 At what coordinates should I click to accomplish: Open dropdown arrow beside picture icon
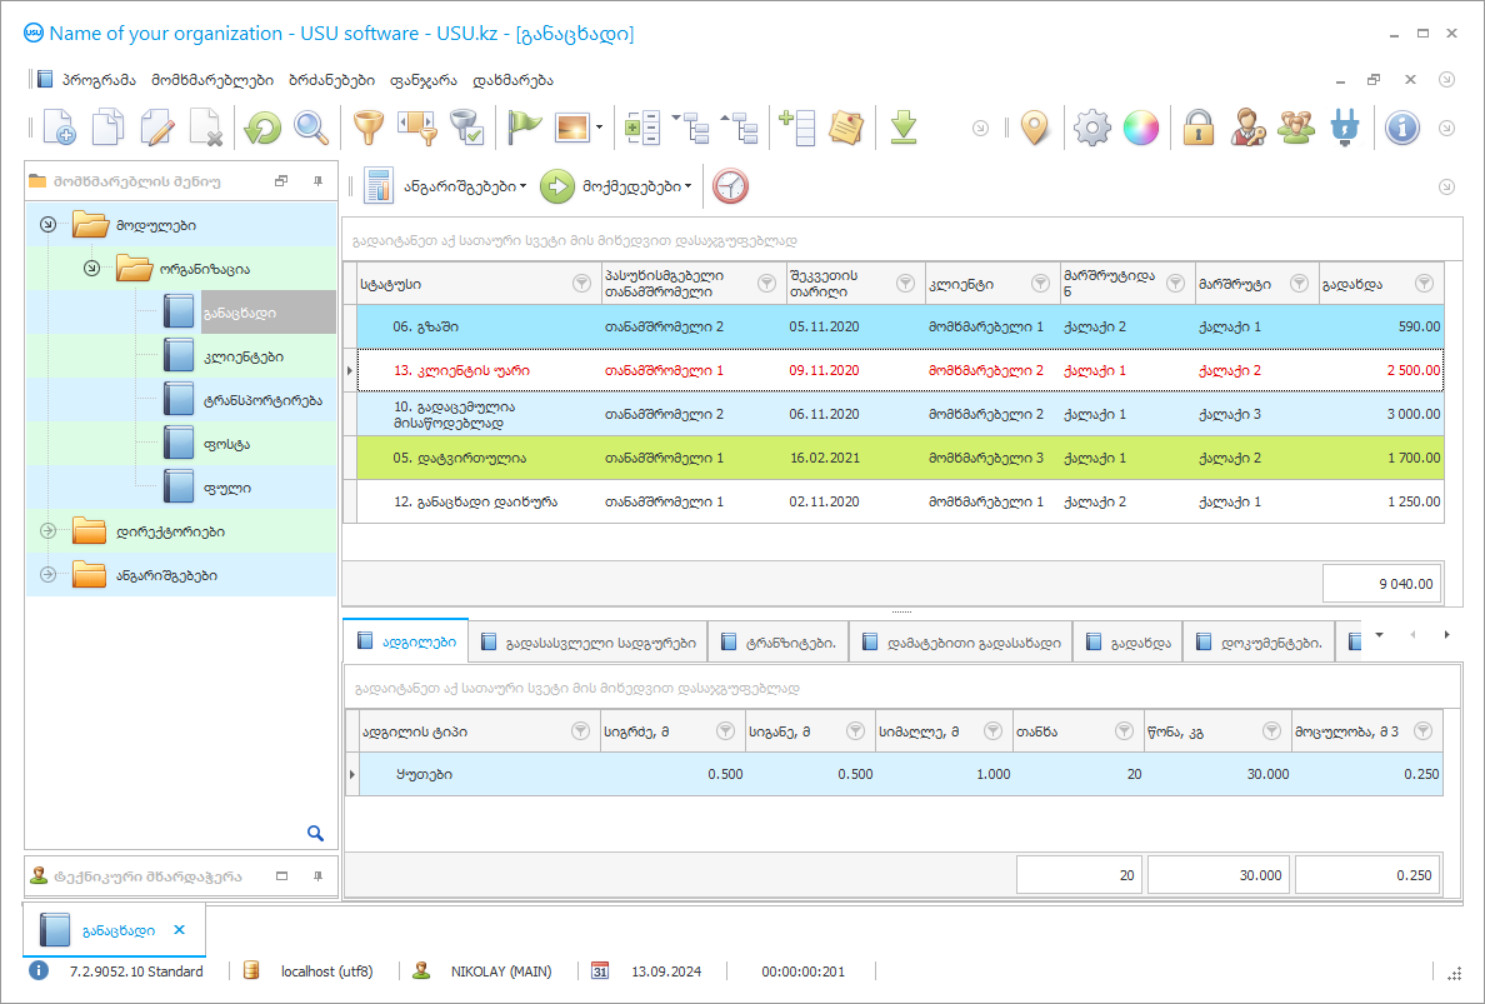[x=599, y=128]
